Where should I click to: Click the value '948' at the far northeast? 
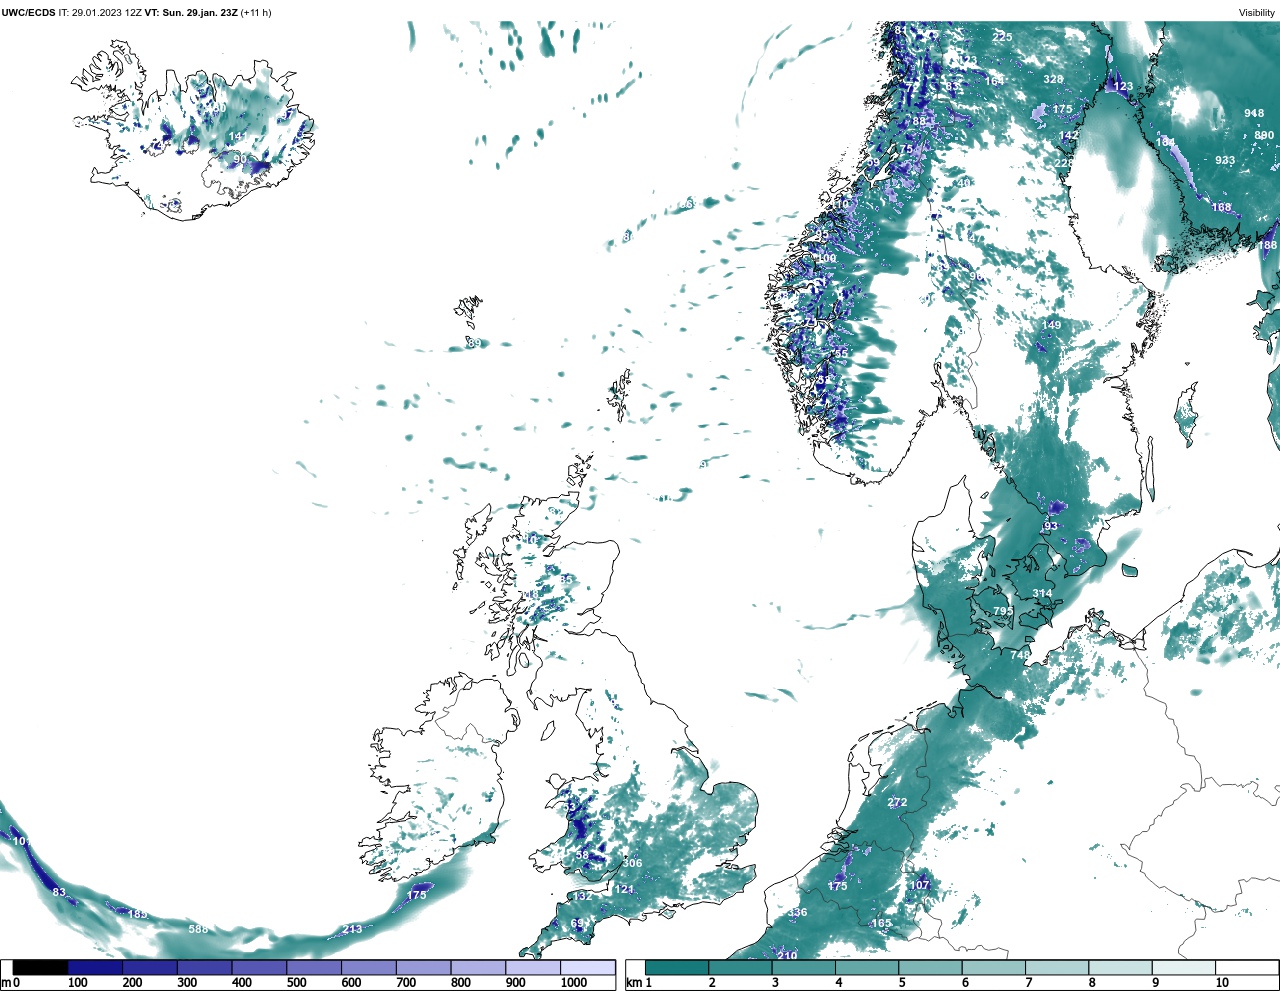click(x=1254, y=113)
